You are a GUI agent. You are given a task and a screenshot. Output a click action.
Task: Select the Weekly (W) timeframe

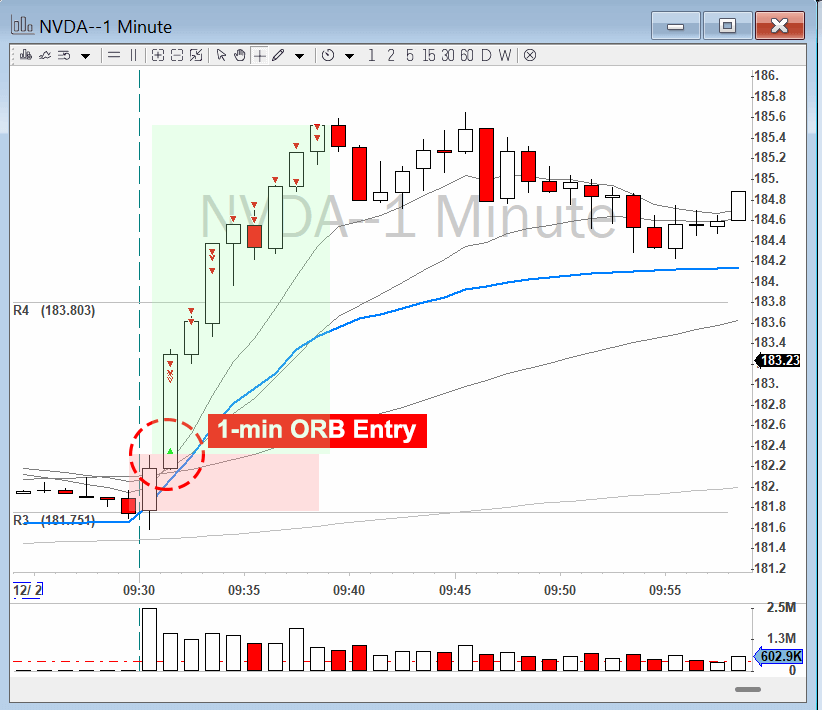click(505, 55)
